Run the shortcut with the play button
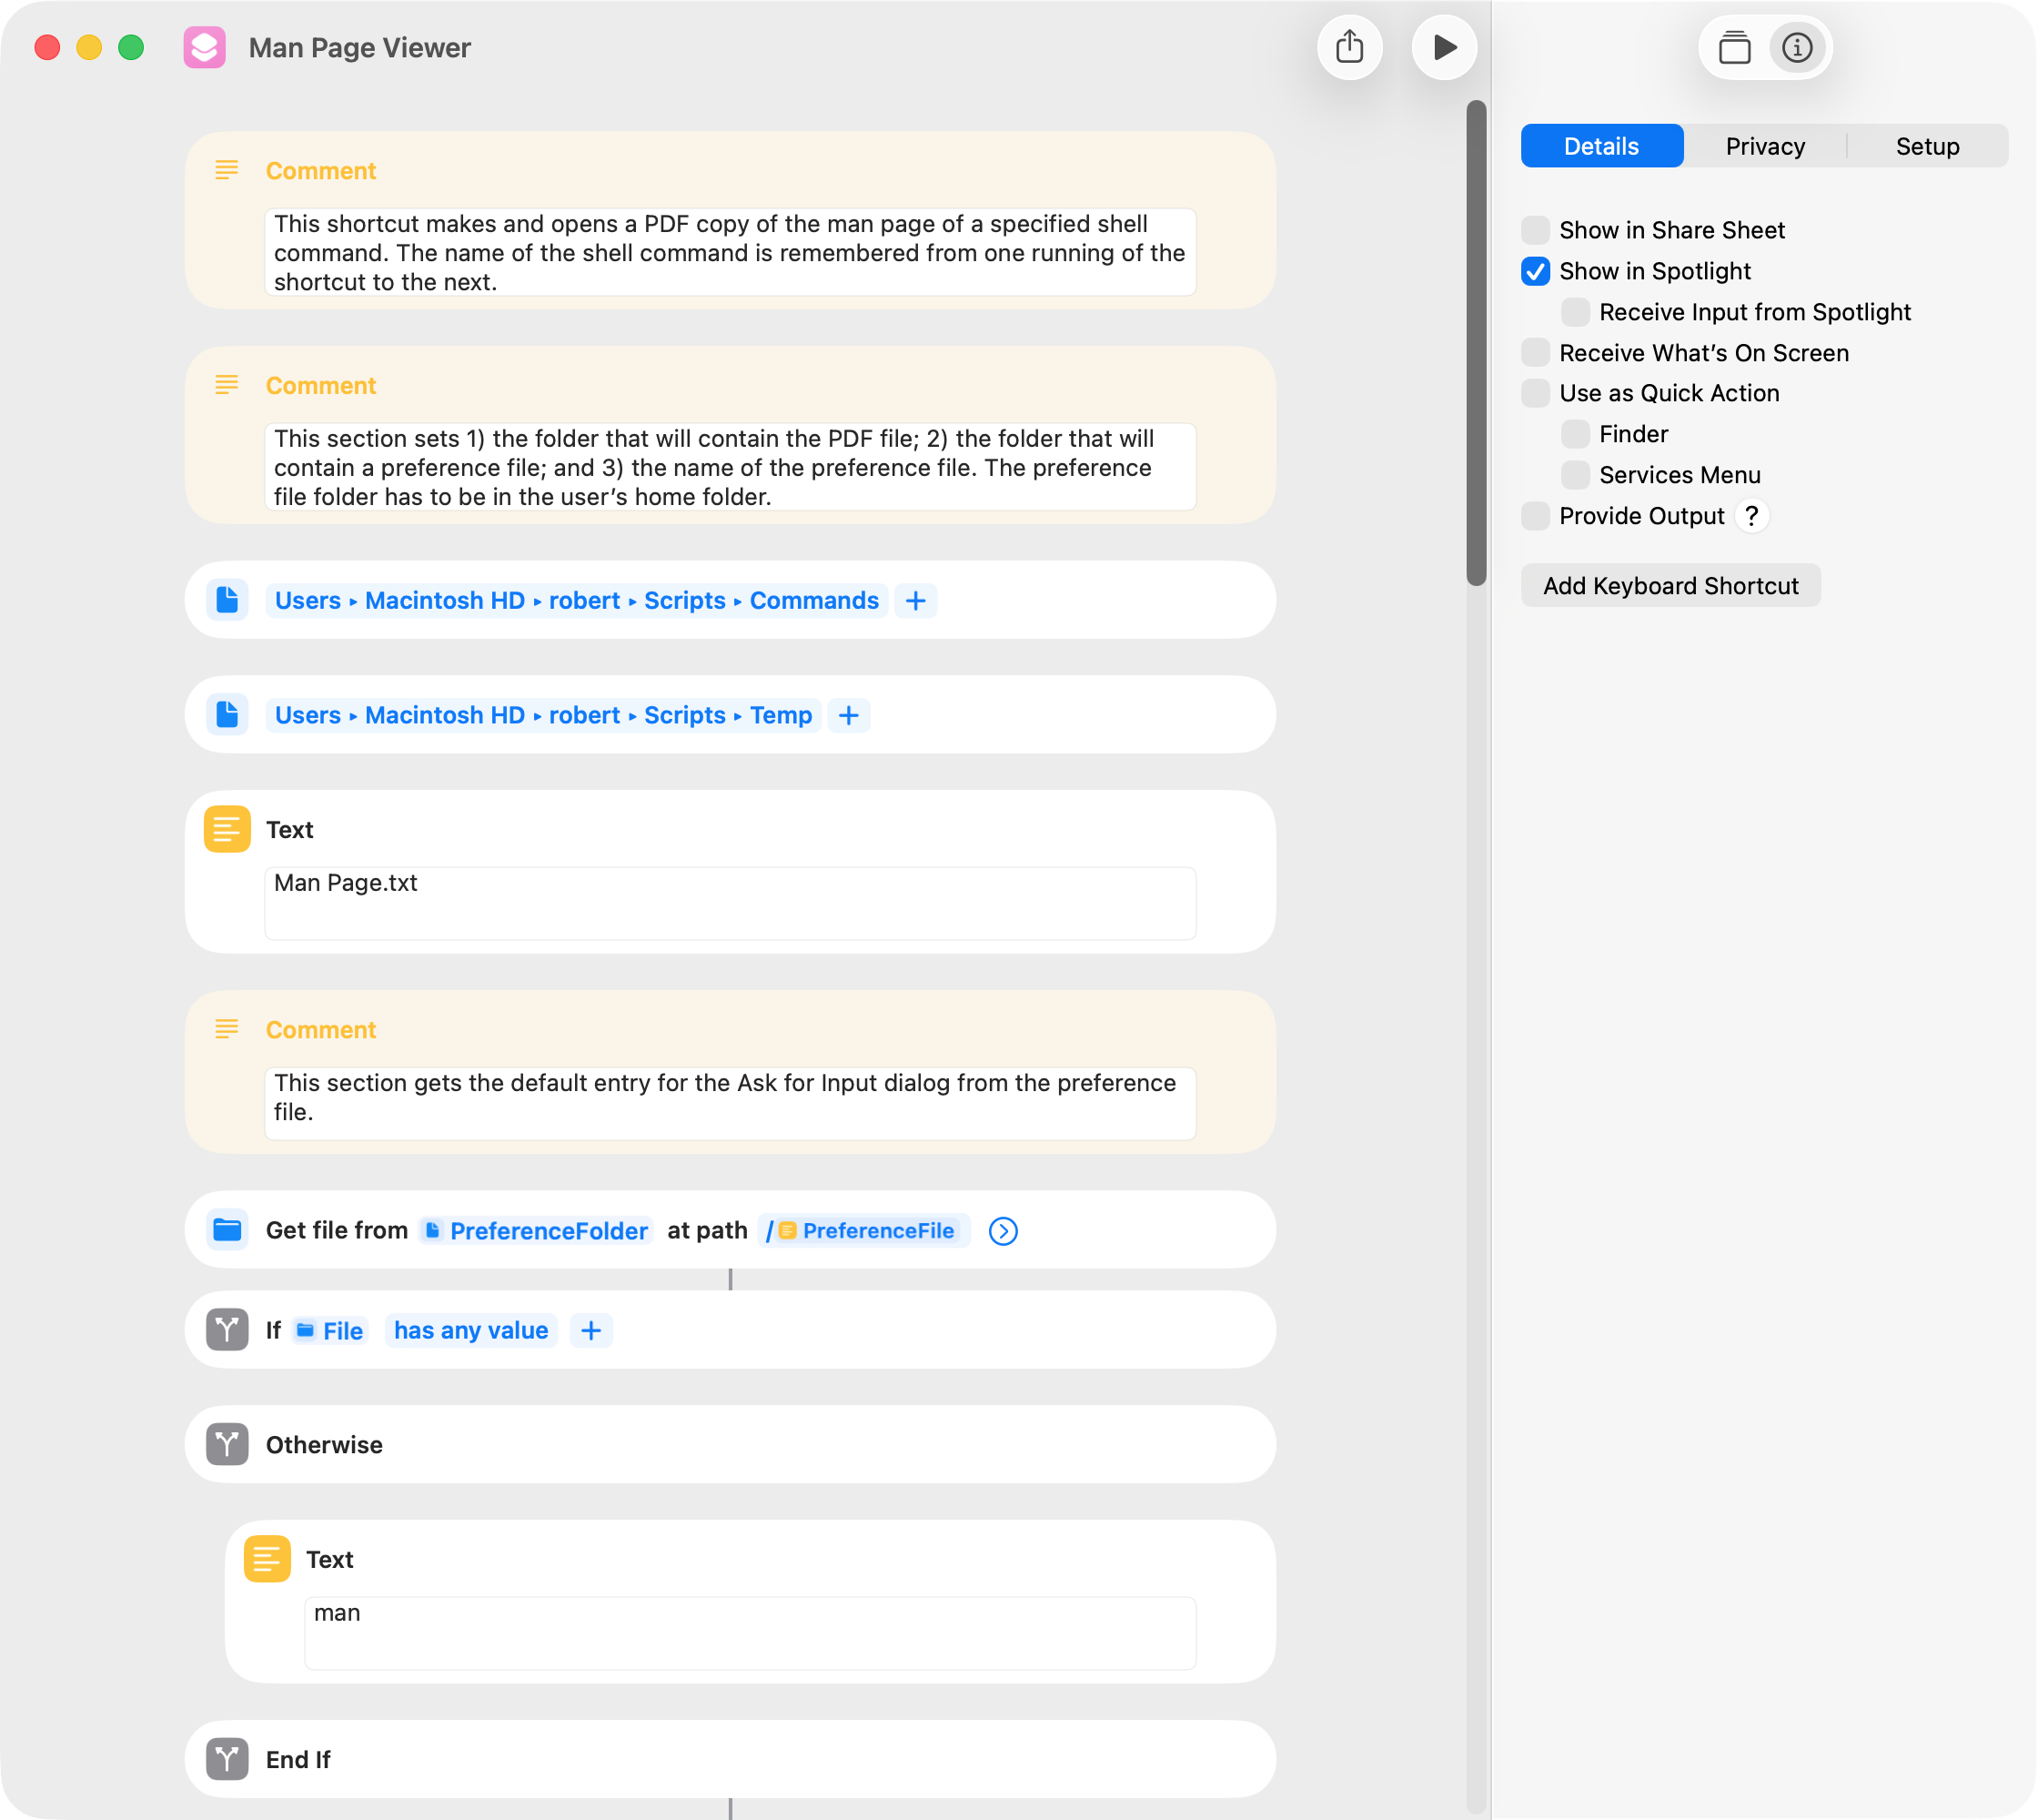 coord(1444,47)
